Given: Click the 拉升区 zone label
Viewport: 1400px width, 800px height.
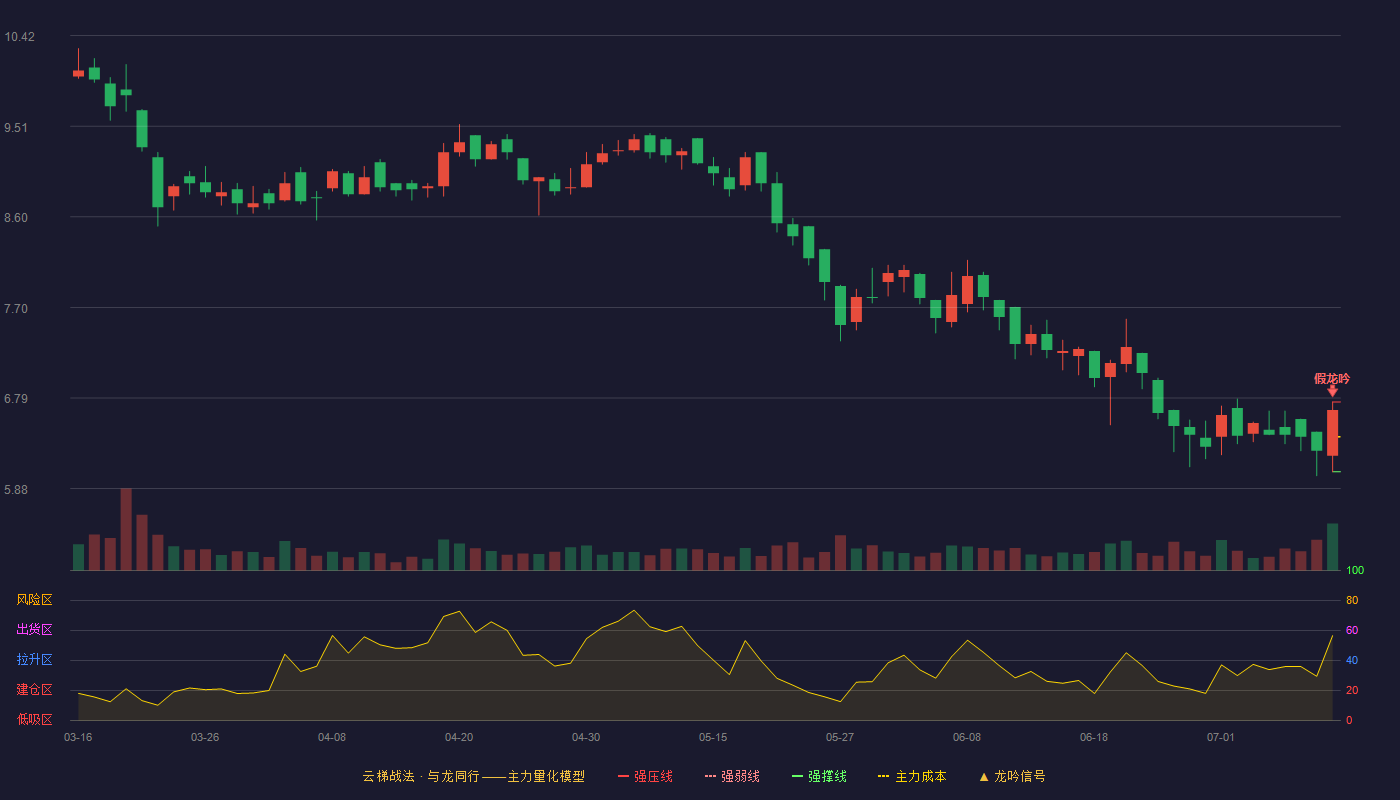Looking at the screenshot, I should (x=34, y=660).
